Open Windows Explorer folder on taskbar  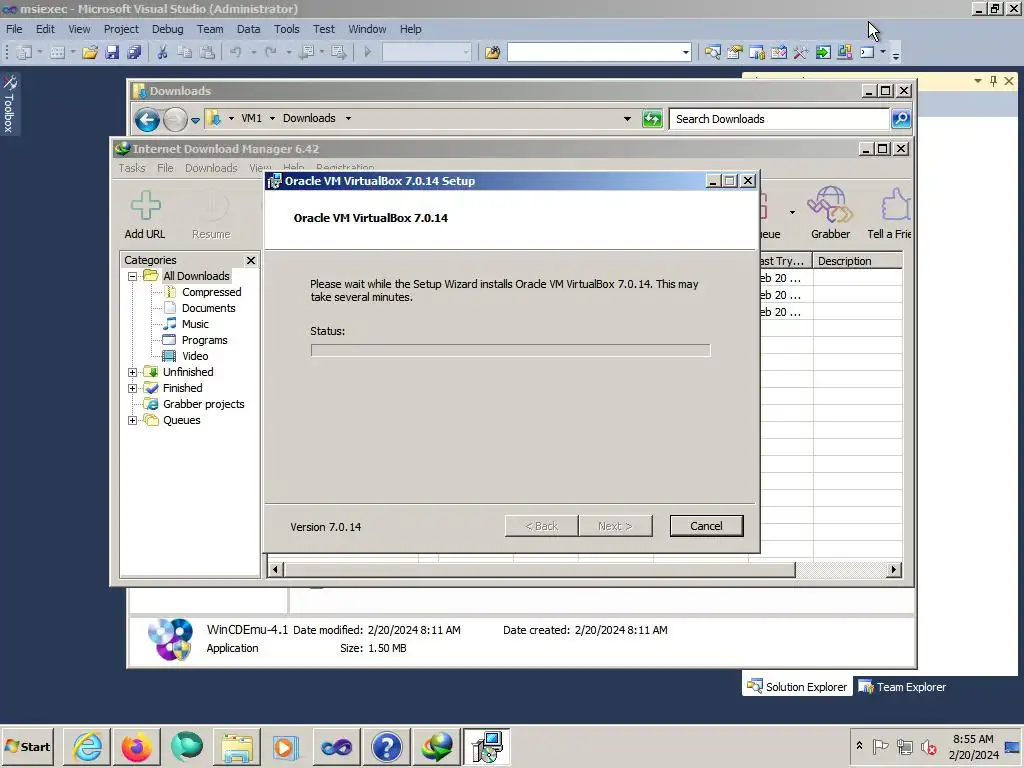pos(236,746)
